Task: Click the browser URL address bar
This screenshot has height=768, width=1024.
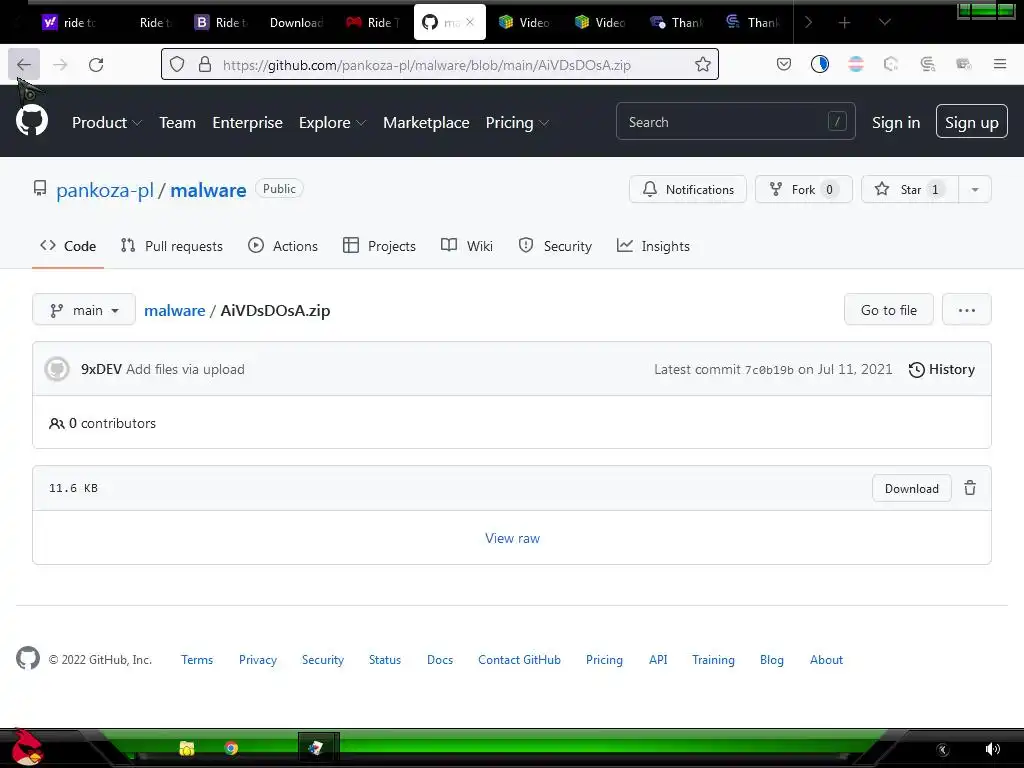Action: point(440,64)
